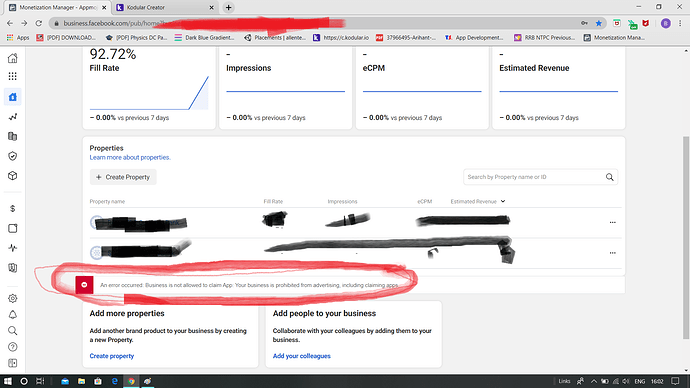Open the Monetization Mana... bookmark

pos(614,38)
